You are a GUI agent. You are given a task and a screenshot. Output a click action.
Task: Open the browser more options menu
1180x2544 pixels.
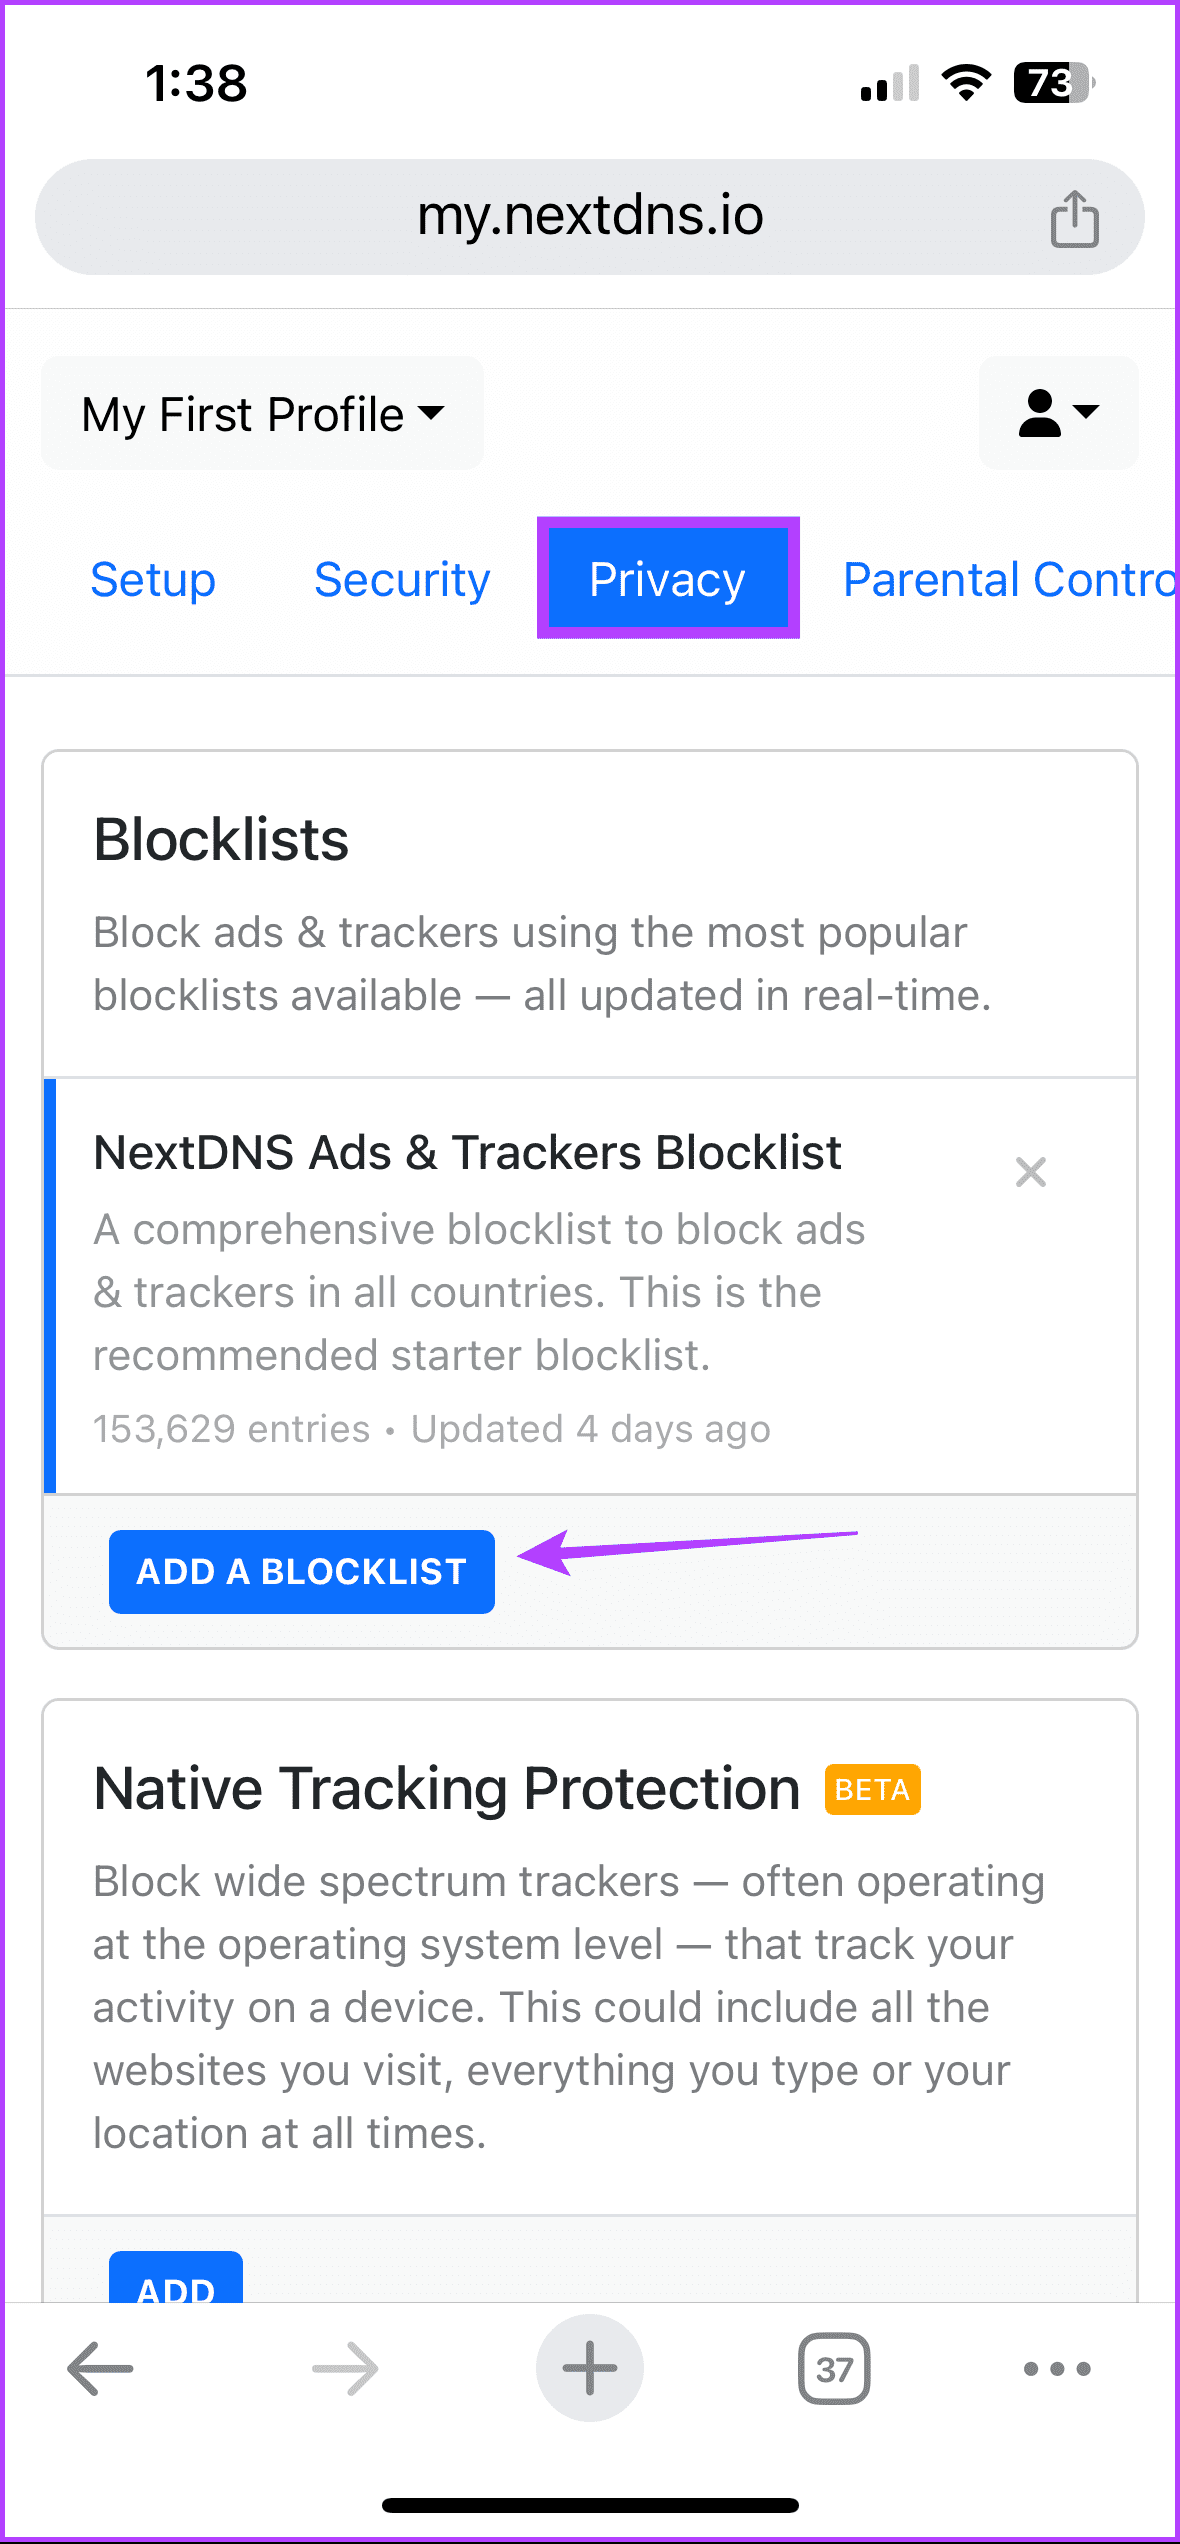coord(1057,2368)
